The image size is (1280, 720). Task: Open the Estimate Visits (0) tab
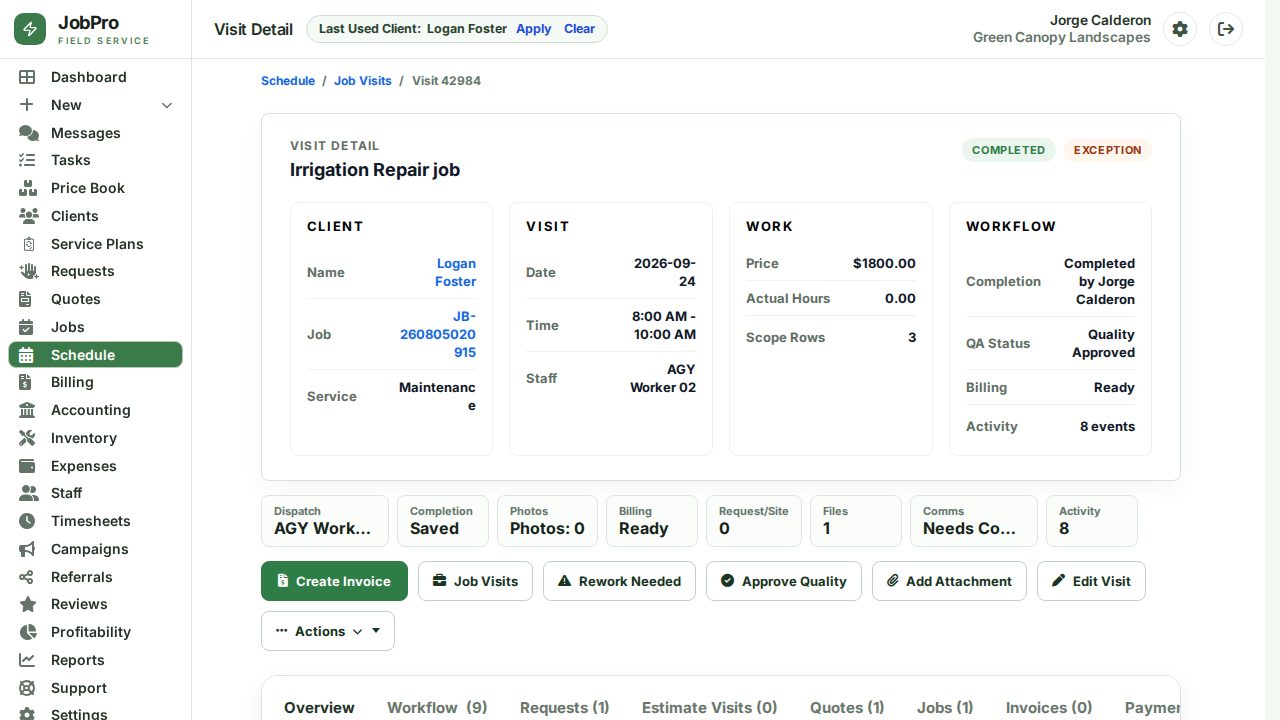coord(709,707)
